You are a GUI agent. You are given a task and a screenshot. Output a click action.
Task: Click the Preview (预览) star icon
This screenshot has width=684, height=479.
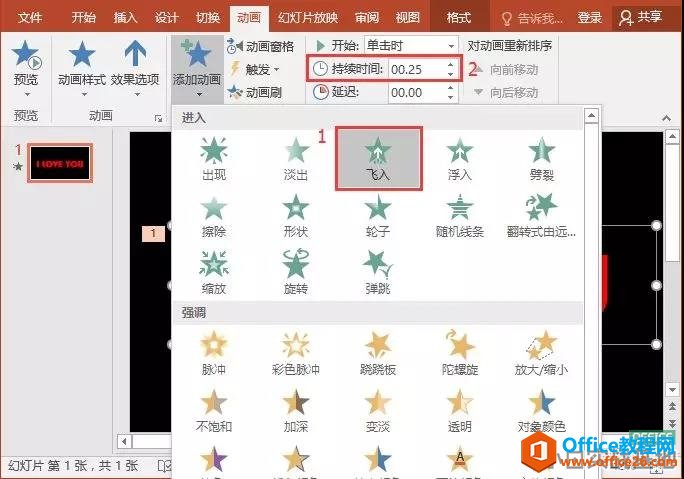[x=26, y=55]
